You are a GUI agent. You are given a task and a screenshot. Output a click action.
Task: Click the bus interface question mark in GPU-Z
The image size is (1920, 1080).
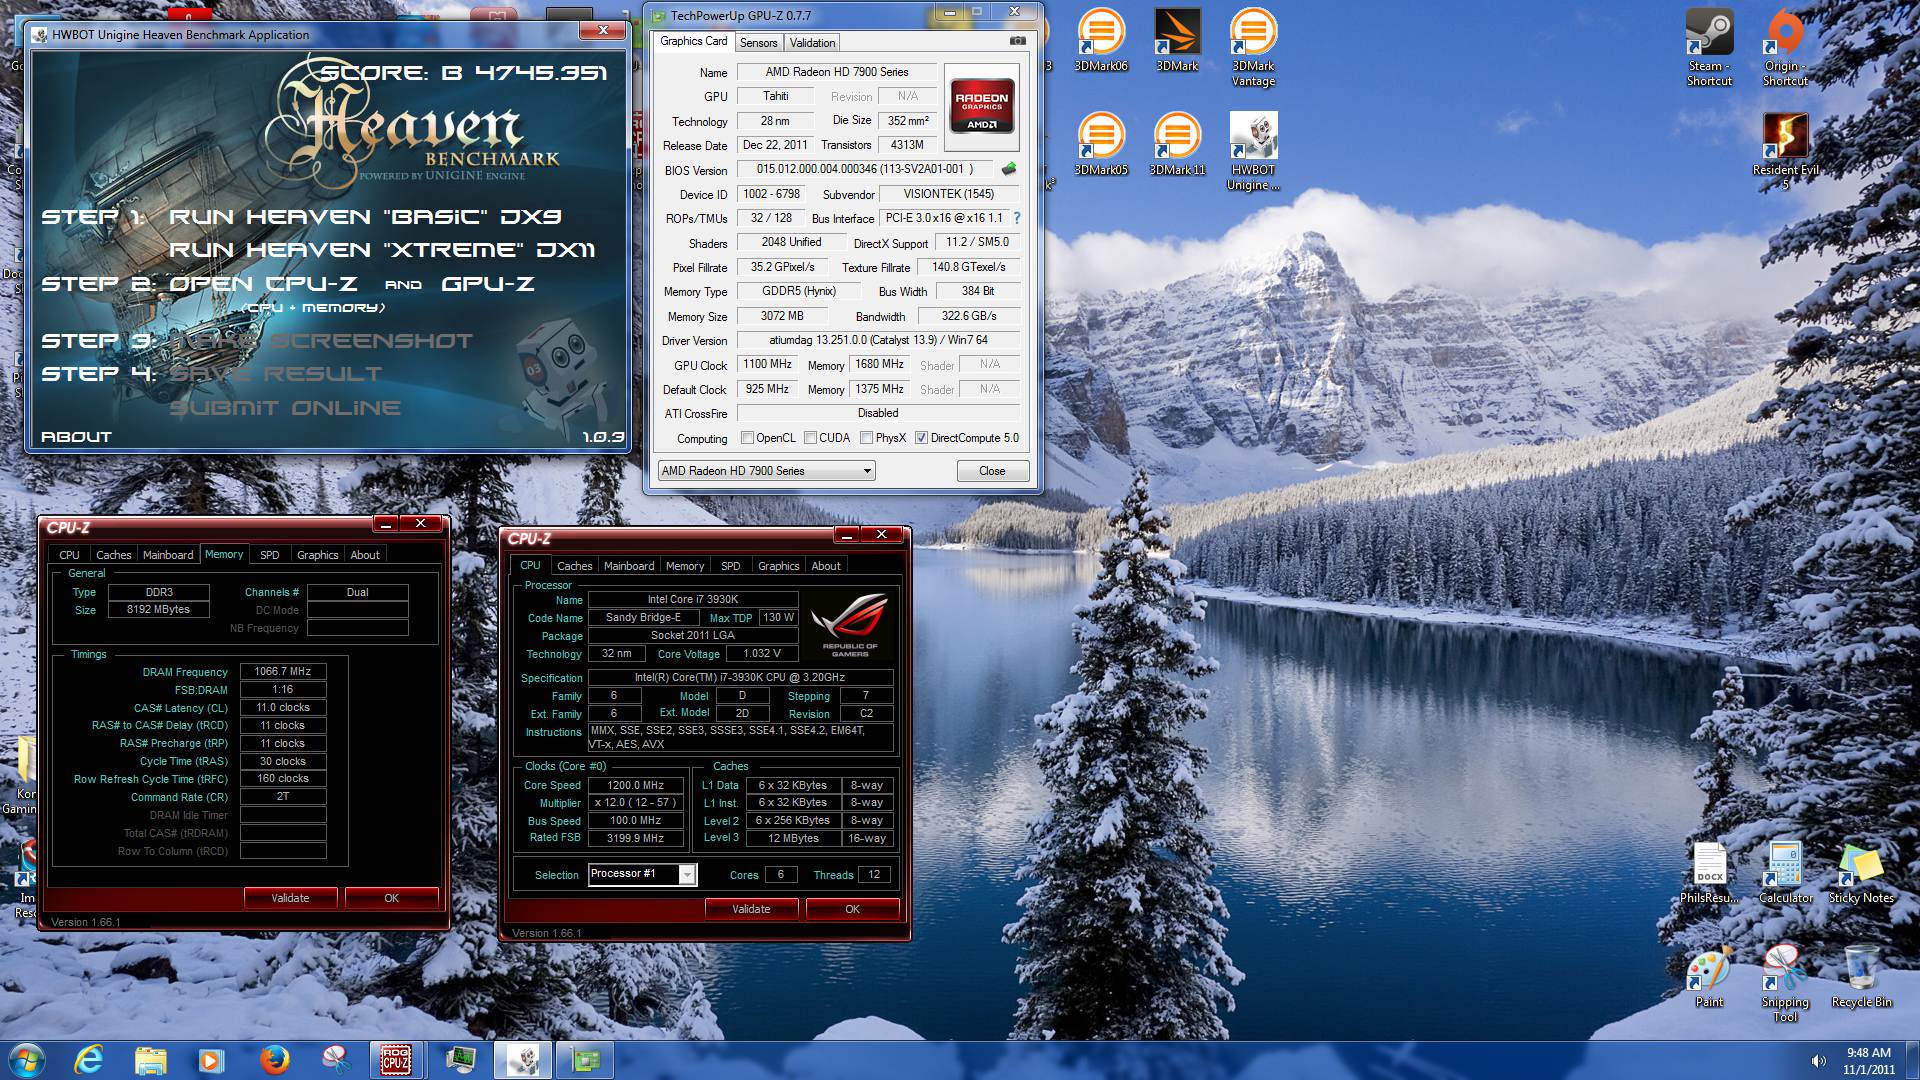(1017, 218)
